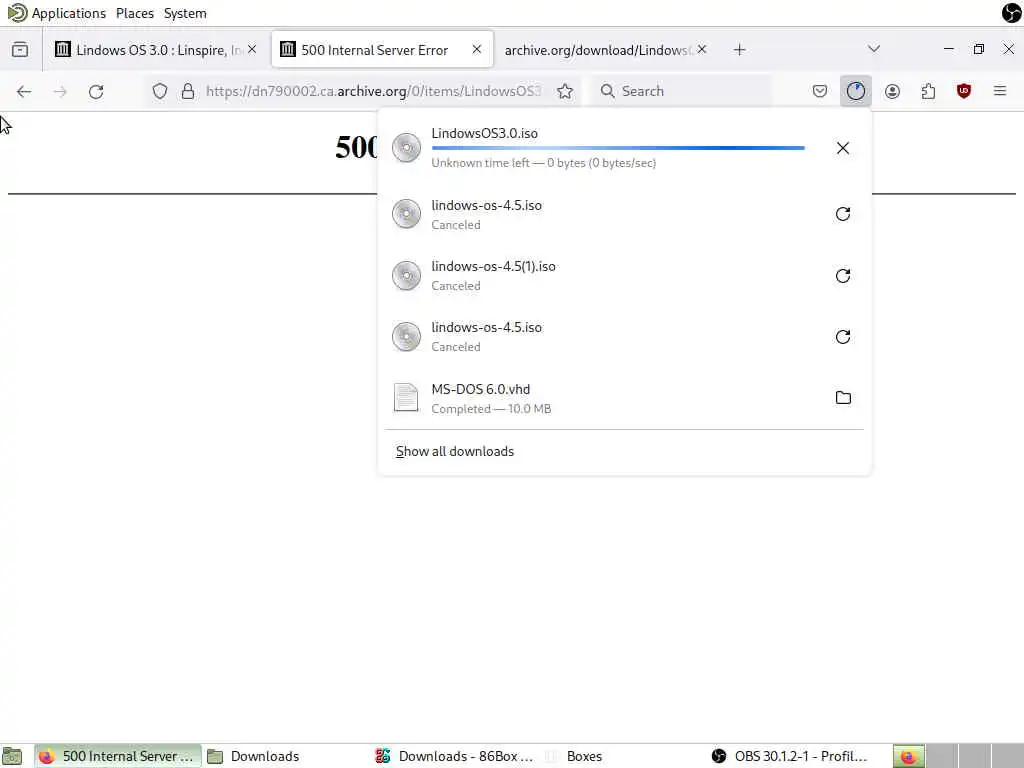Screen dimensions: 1024x768
Task: Click Show all downloads
Action: tap(455, 451)
